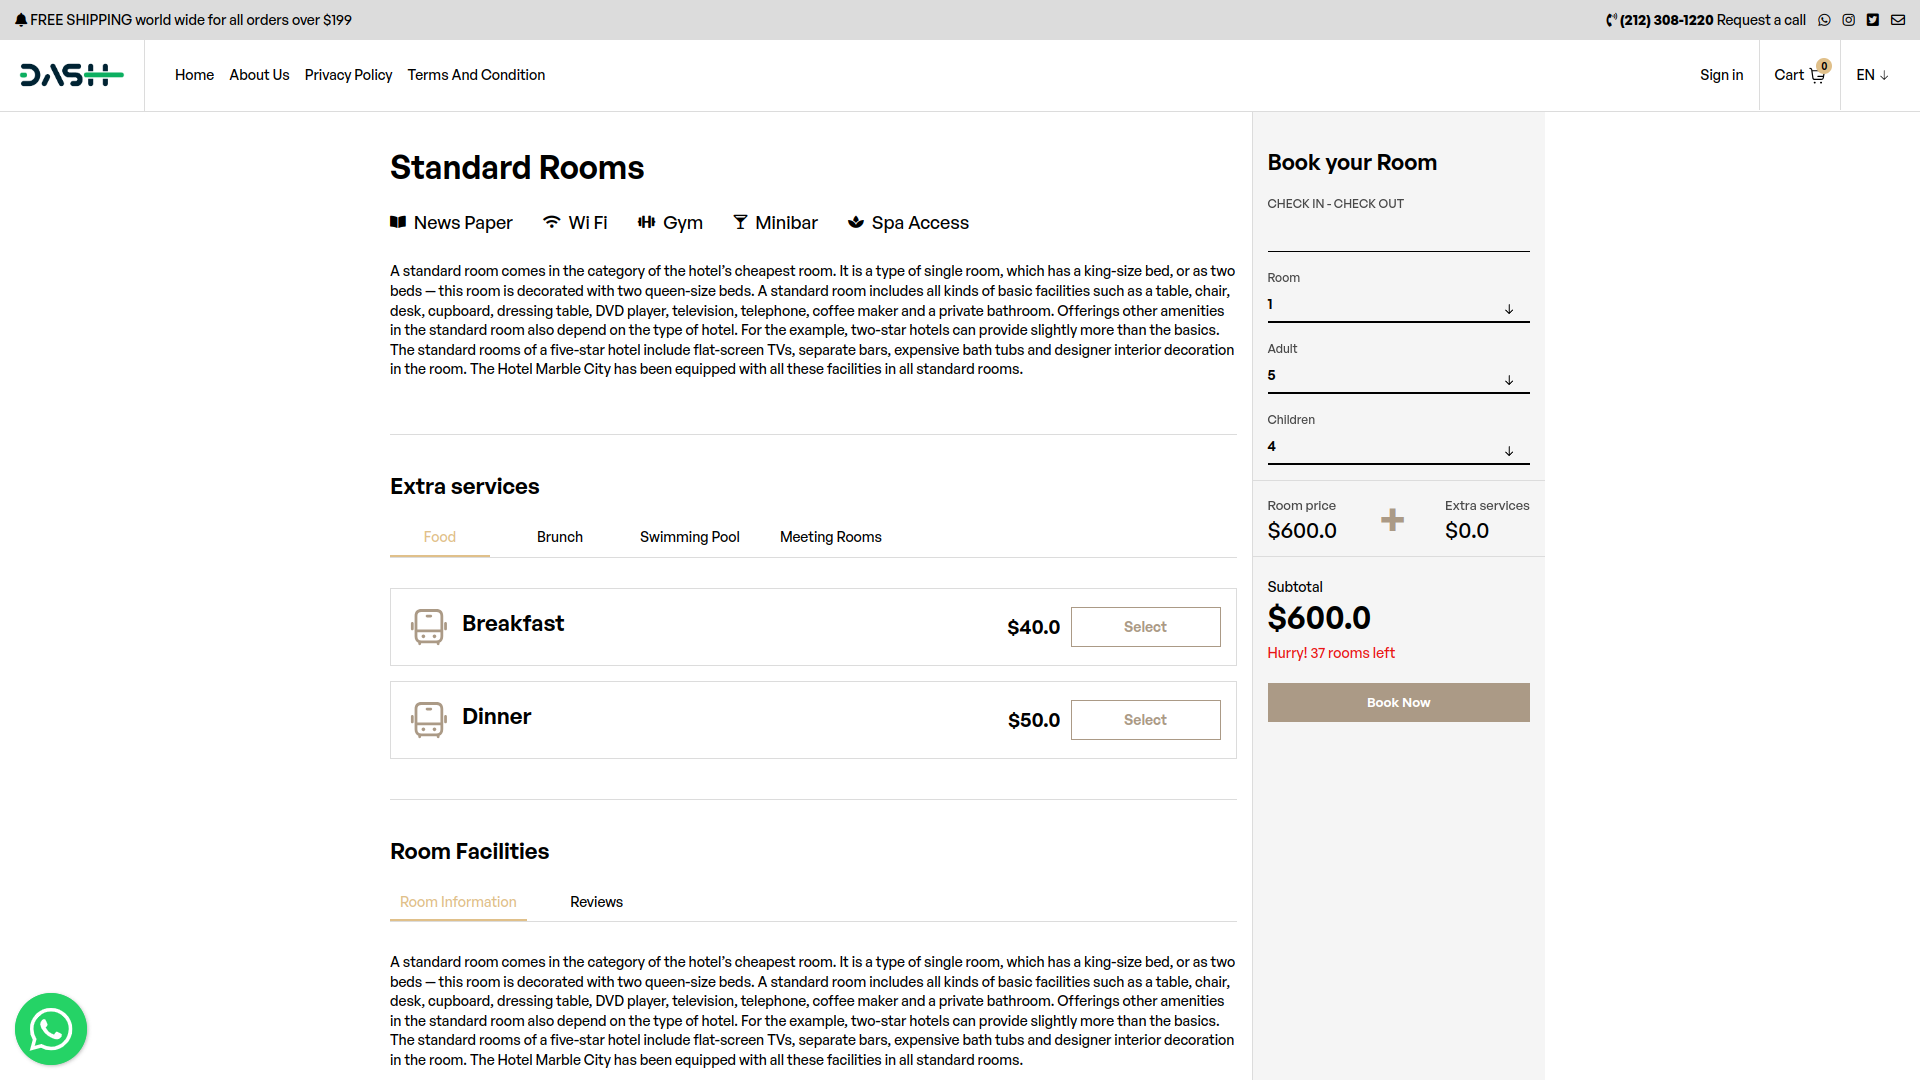Open the EN language selector
The image size is (1920, 1080).
click(x=1872, y=75)
